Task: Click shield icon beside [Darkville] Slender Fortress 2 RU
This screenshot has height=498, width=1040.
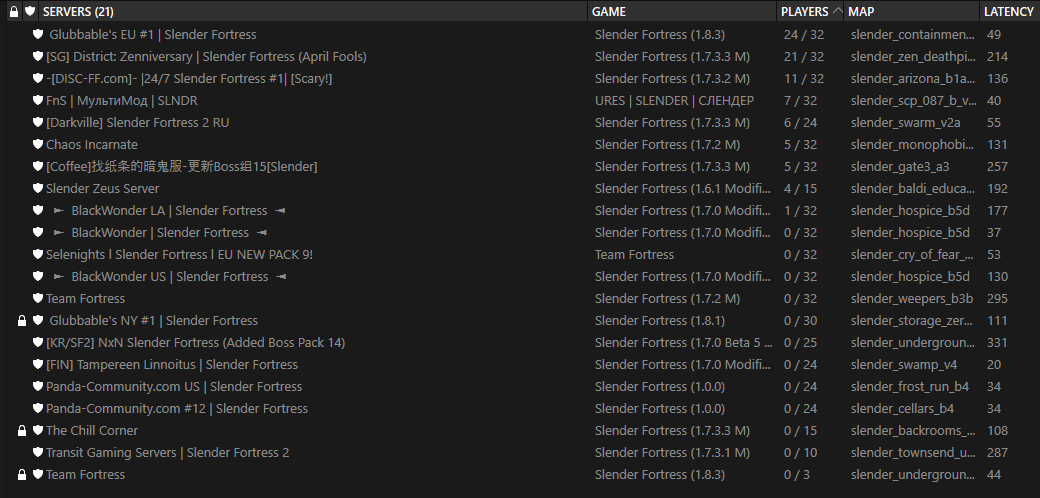Action: click(38, 123)
